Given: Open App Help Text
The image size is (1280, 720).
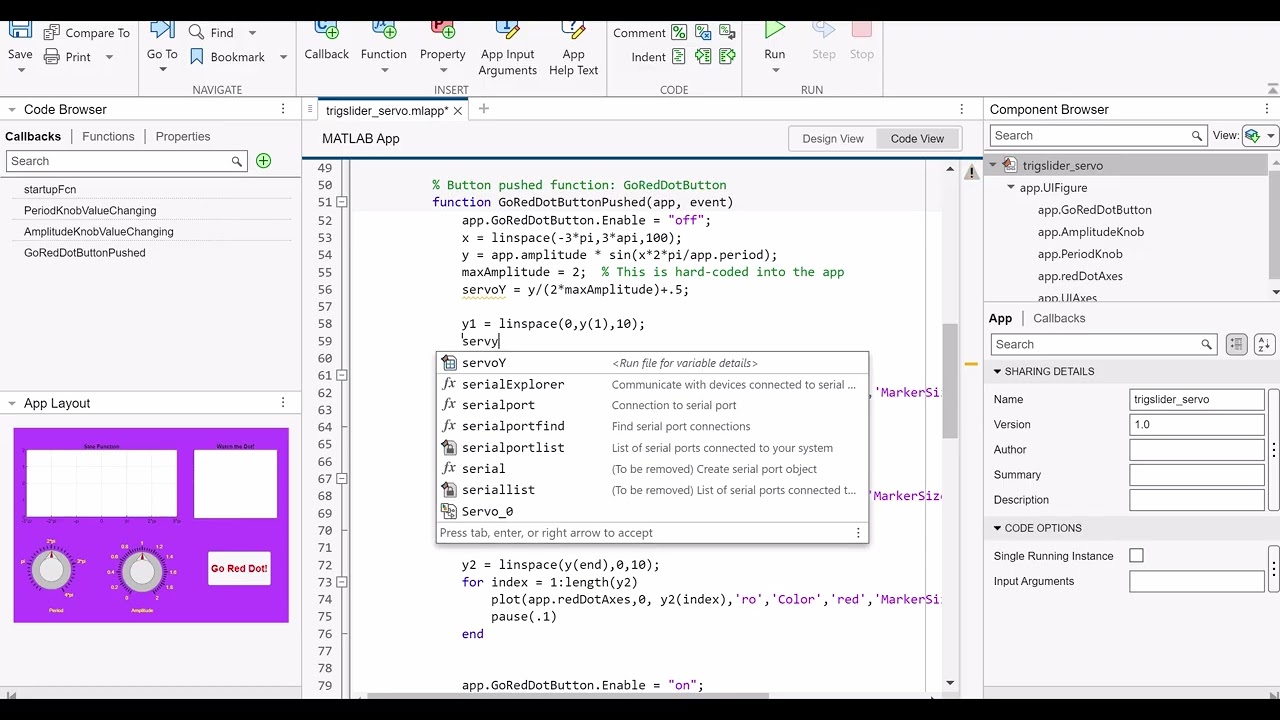Looking at the screenshot, I should click(573, 48).
